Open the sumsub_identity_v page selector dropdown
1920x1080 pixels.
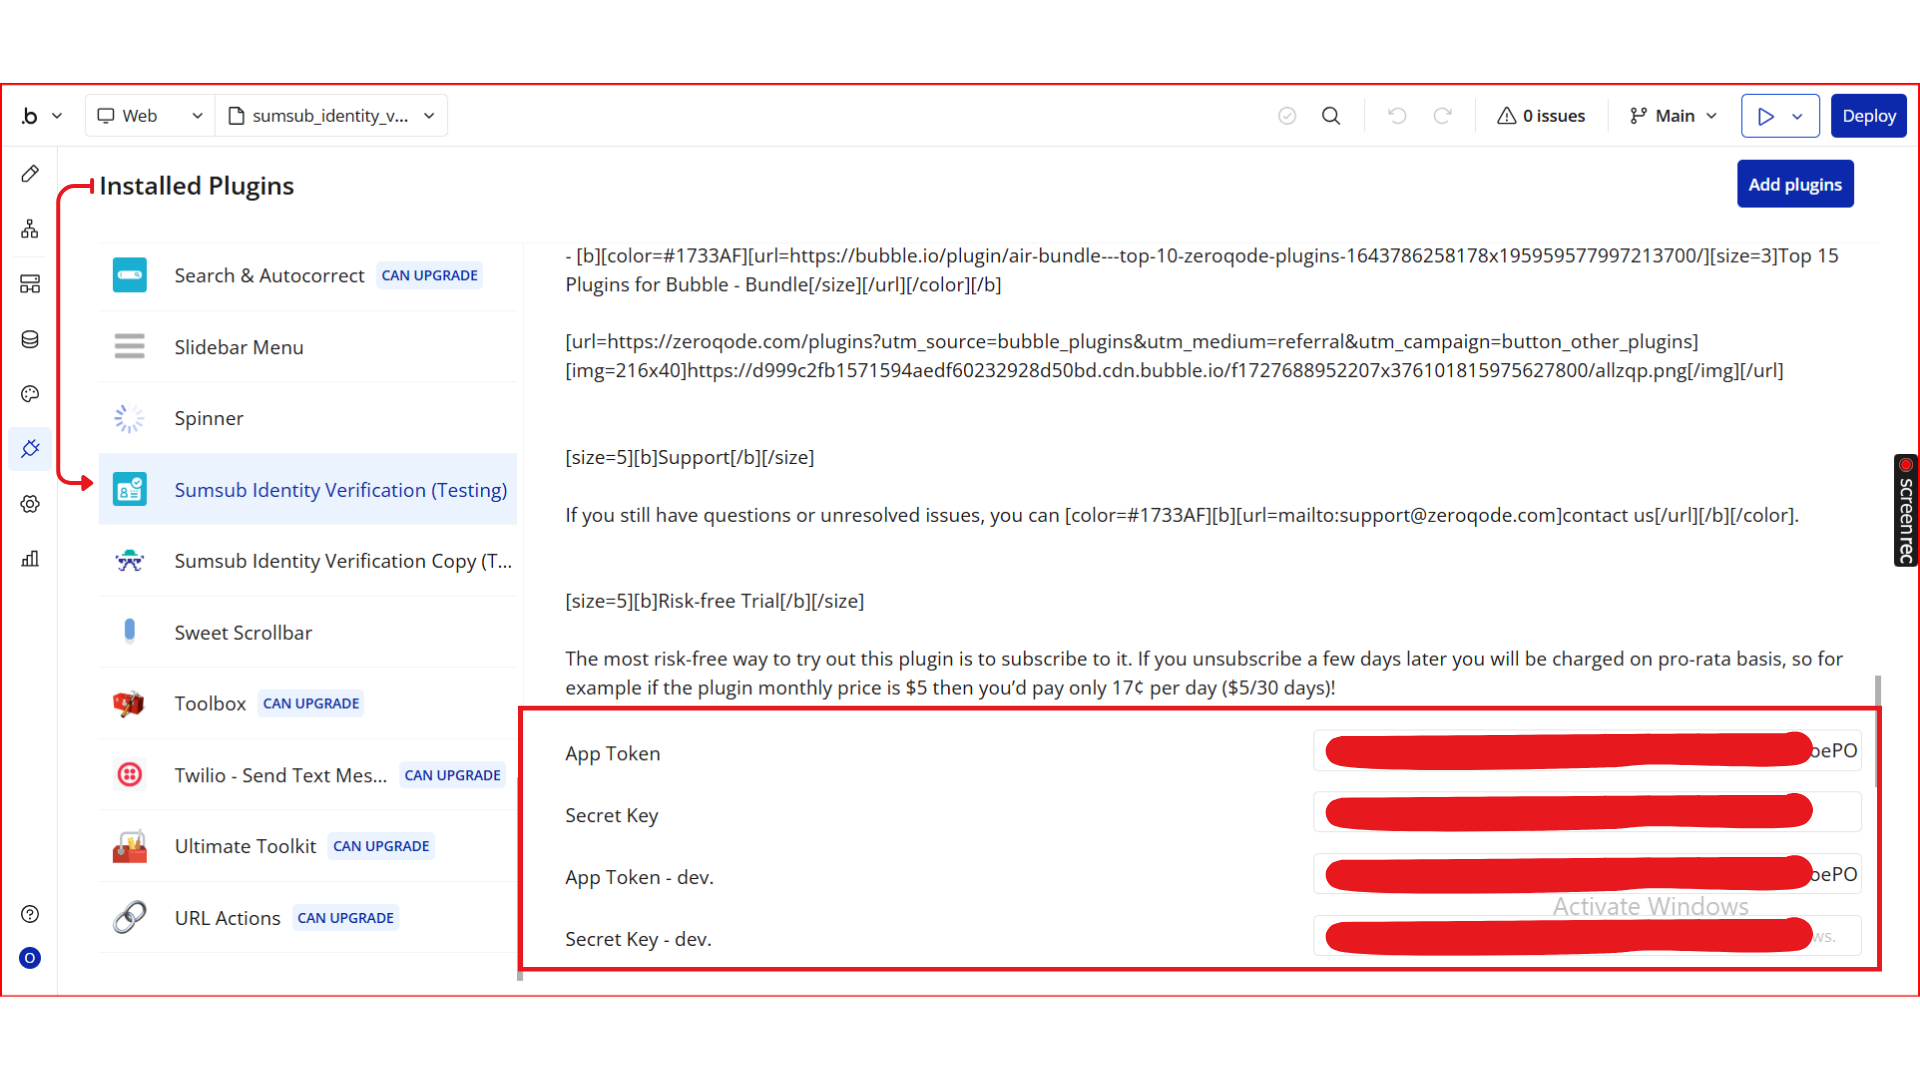click(332, 116)
